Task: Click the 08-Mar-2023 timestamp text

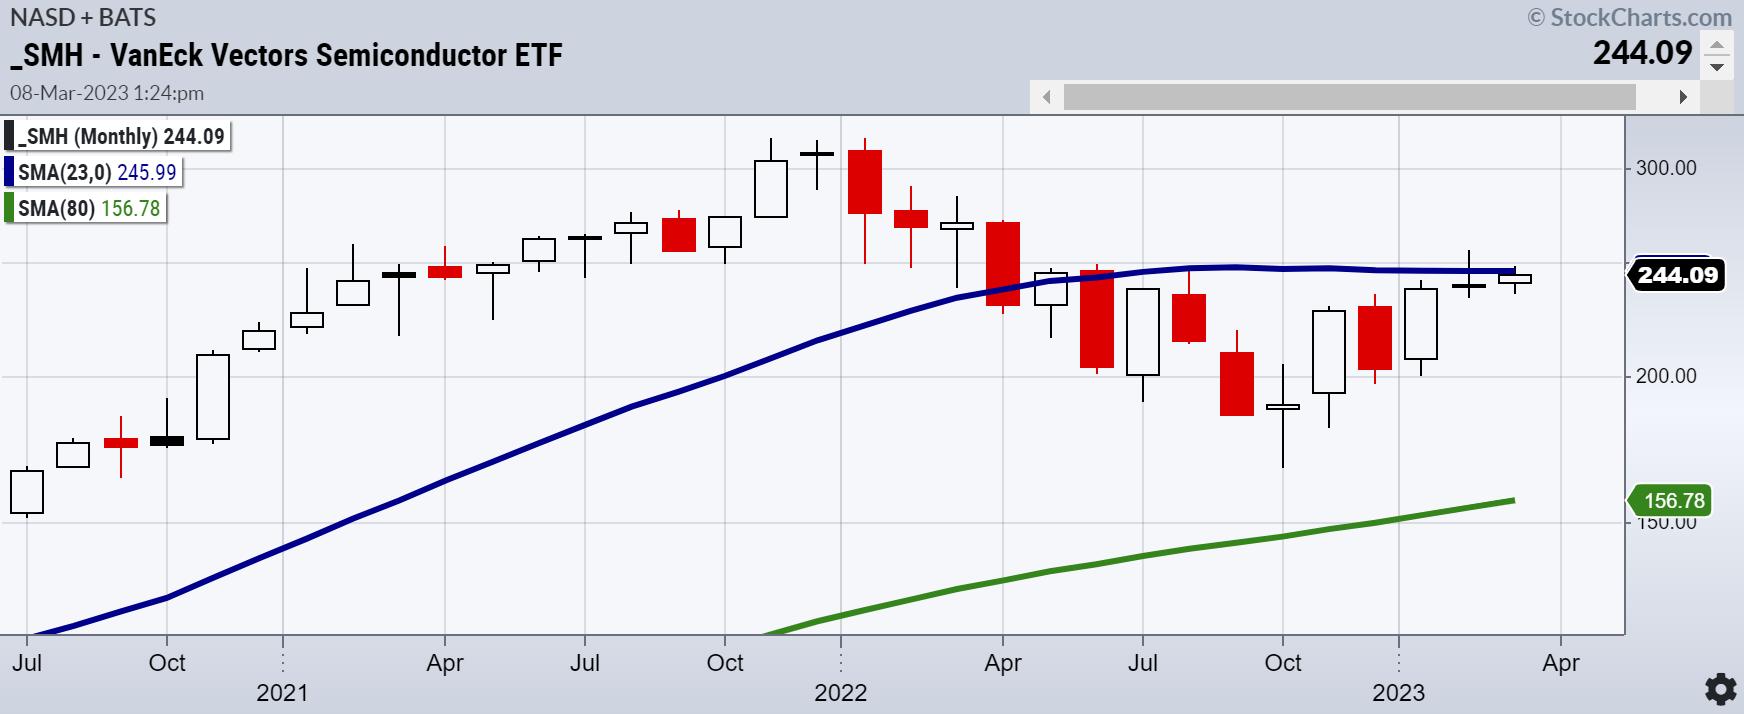Action: (x=107, y=93)
